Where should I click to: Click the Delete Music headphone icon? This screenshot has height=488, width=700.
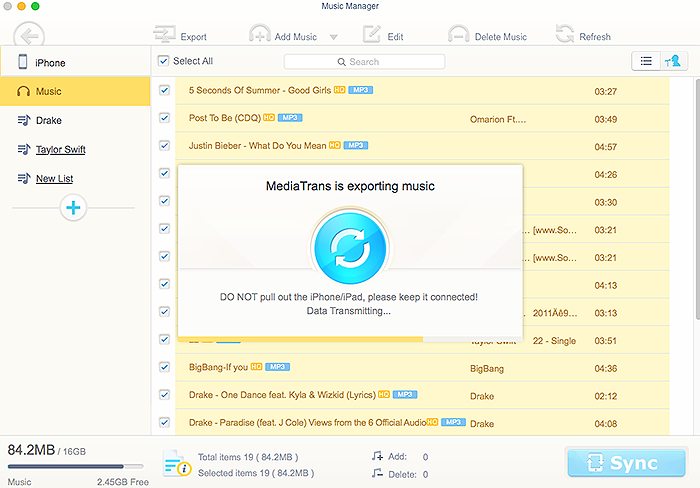[x=458, y=34]
